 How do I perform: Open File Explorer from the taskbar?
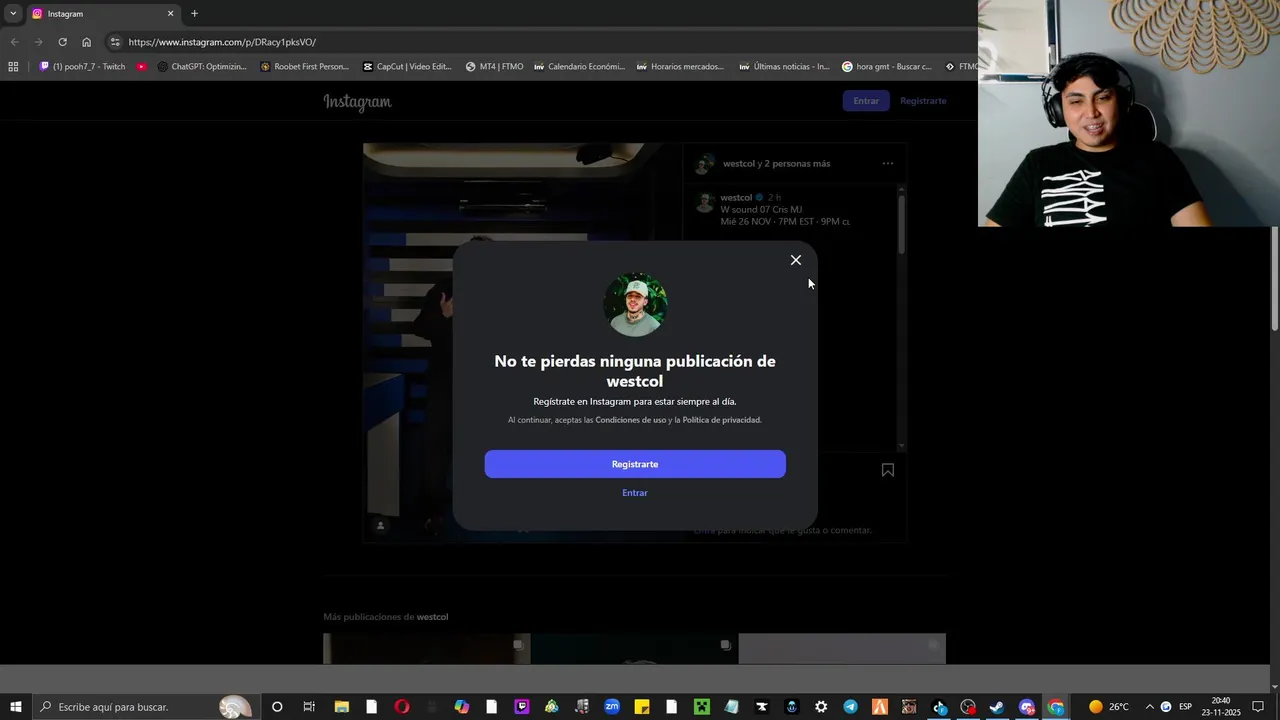(x=341, y=707)
